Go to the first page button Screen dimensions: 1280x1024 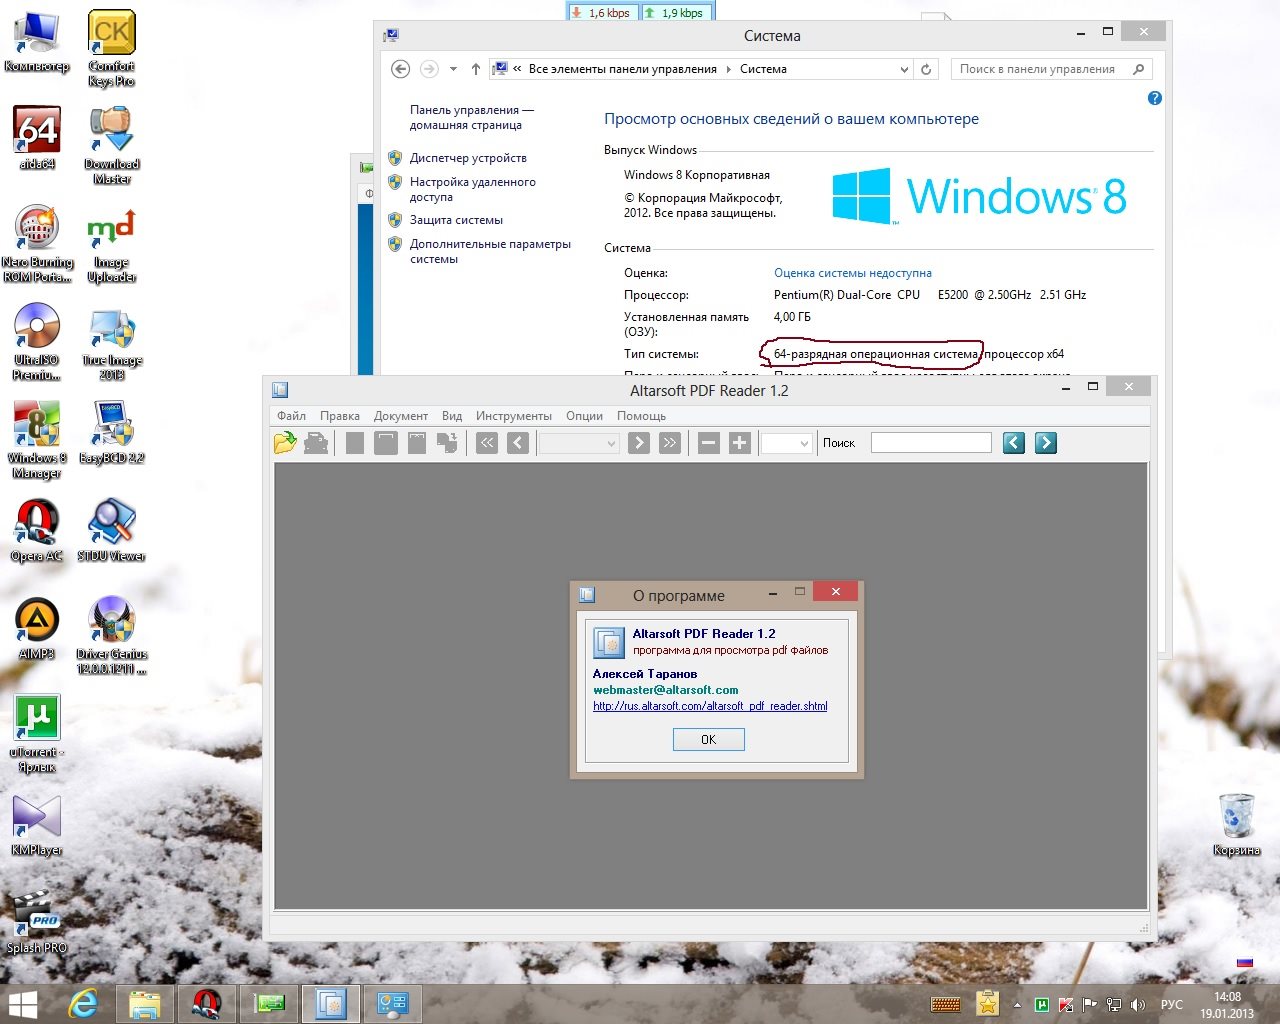coord(487,443)
